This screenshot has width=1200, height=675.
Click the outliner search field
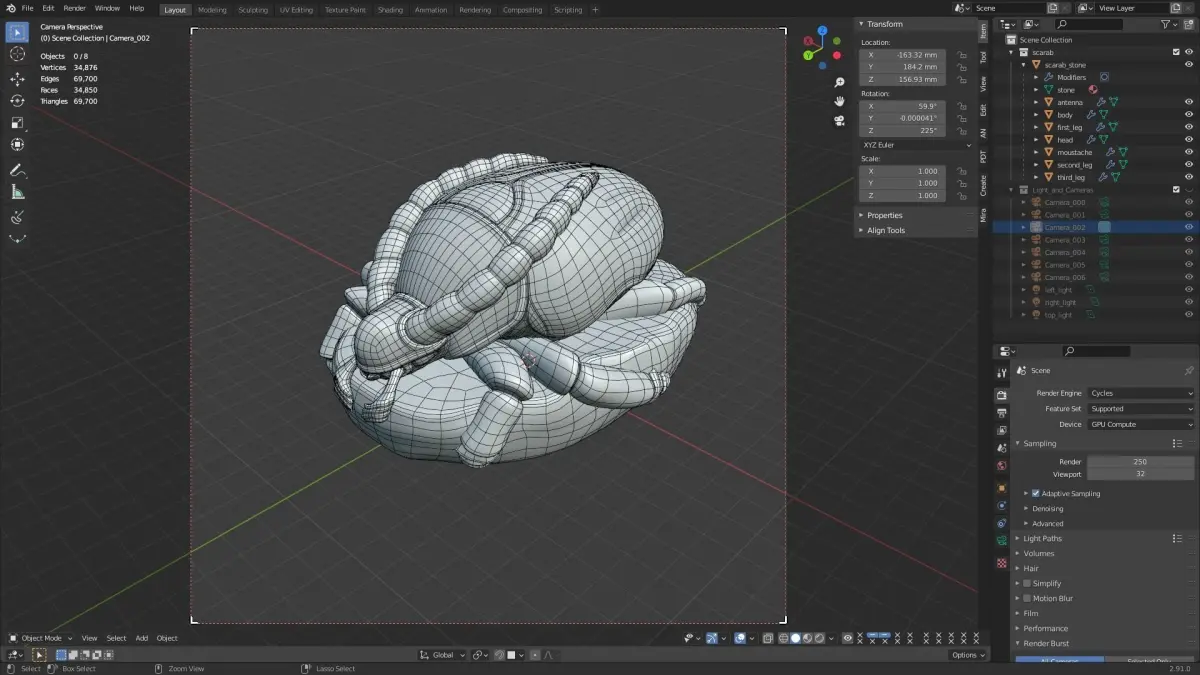coord(1088,24)
